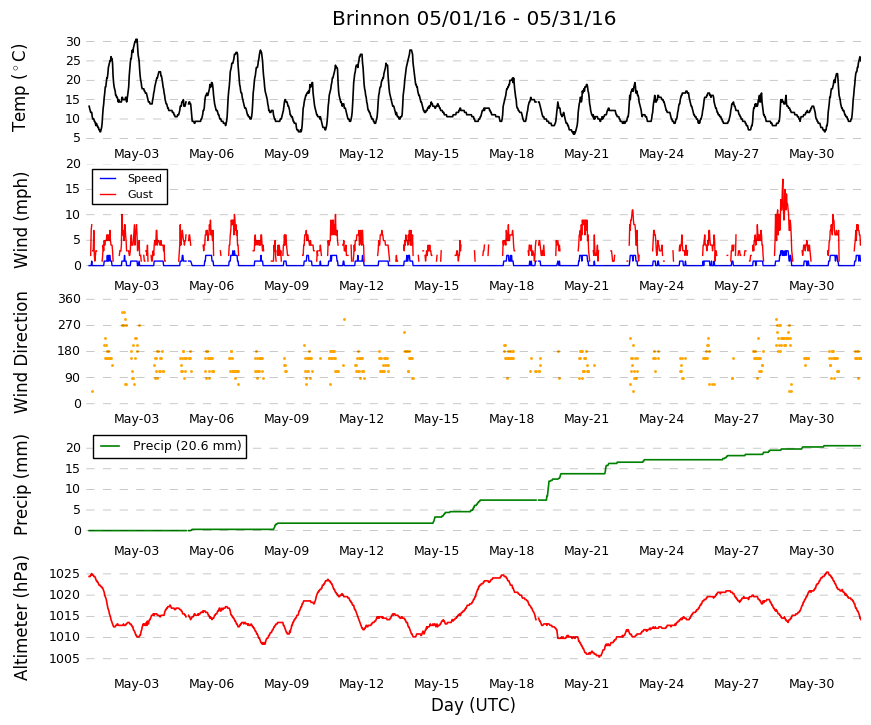Click the chart title Brinnon 05/01/16 - 05/31/16
Screen dimensions: 871x725
(x=474, y=18)
